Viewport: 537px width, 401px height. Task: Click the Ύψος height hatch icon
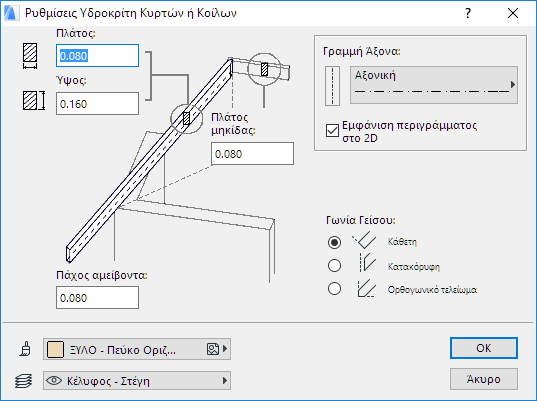pos(34,101)
